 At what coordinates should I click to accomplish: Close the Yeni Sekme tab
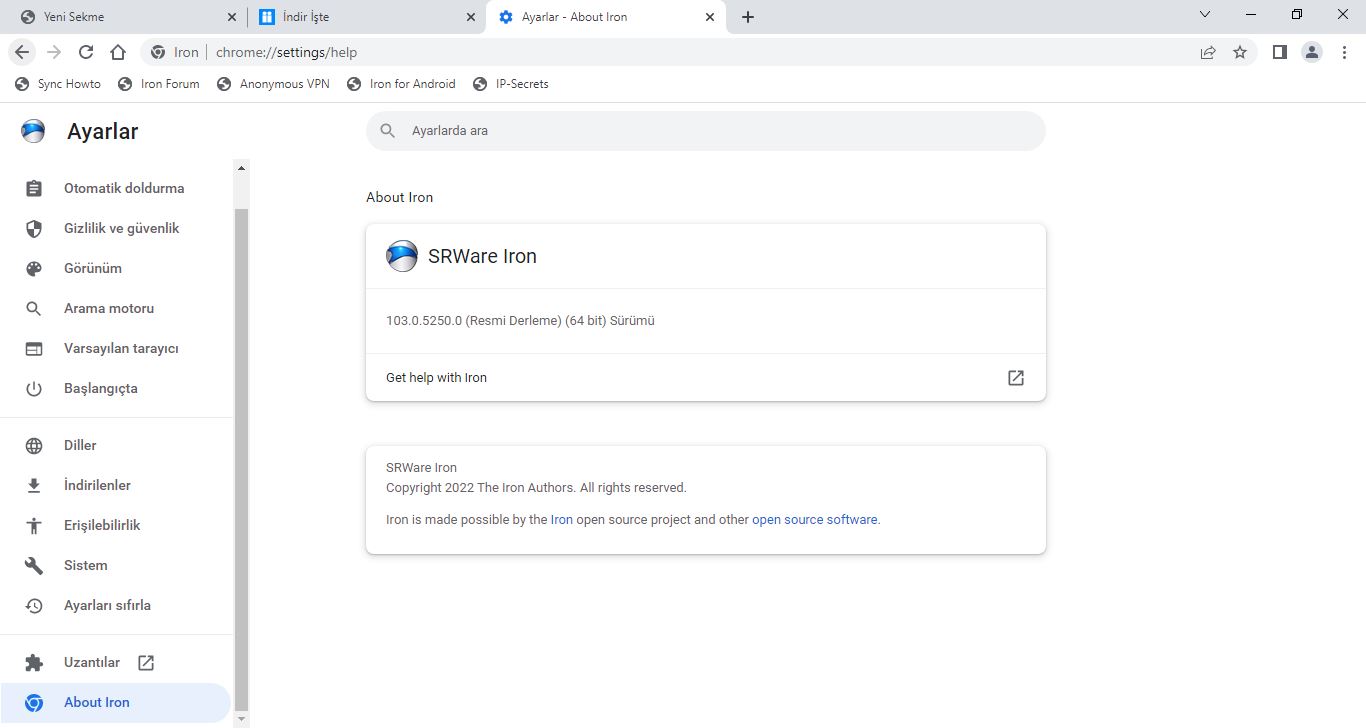pos(232,17)
